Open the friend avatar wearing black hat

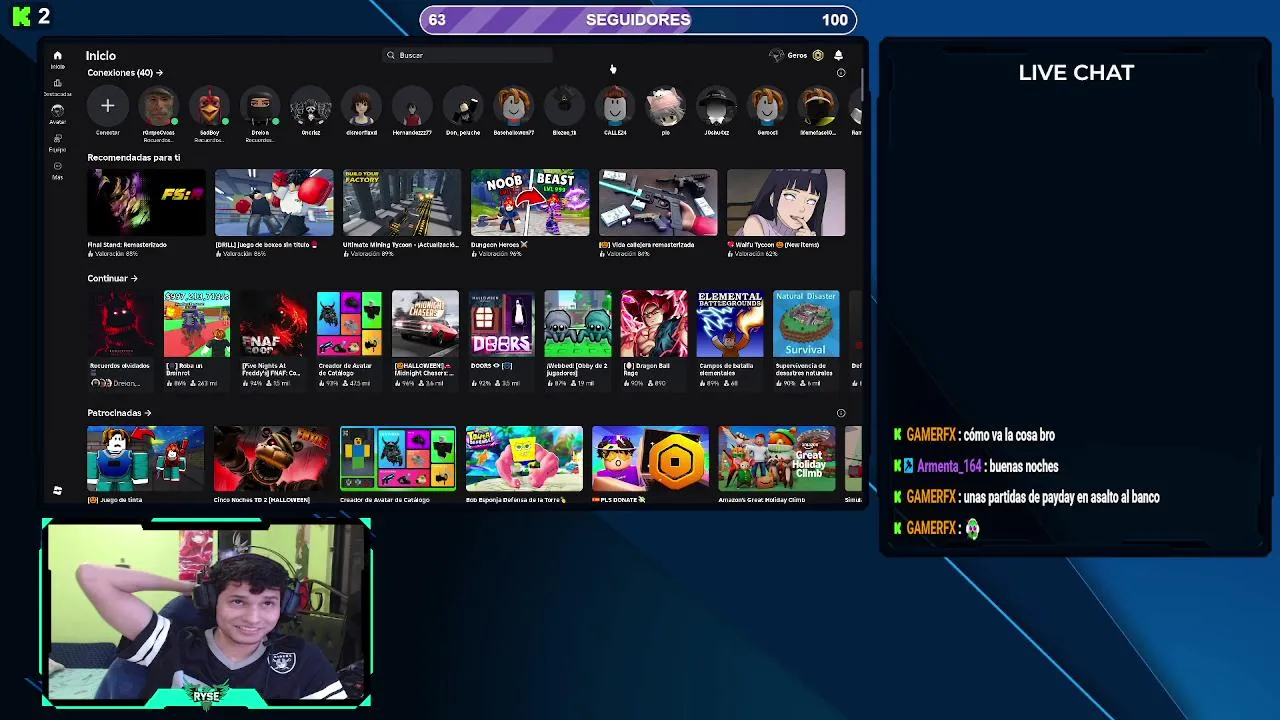tap(717, 106)
